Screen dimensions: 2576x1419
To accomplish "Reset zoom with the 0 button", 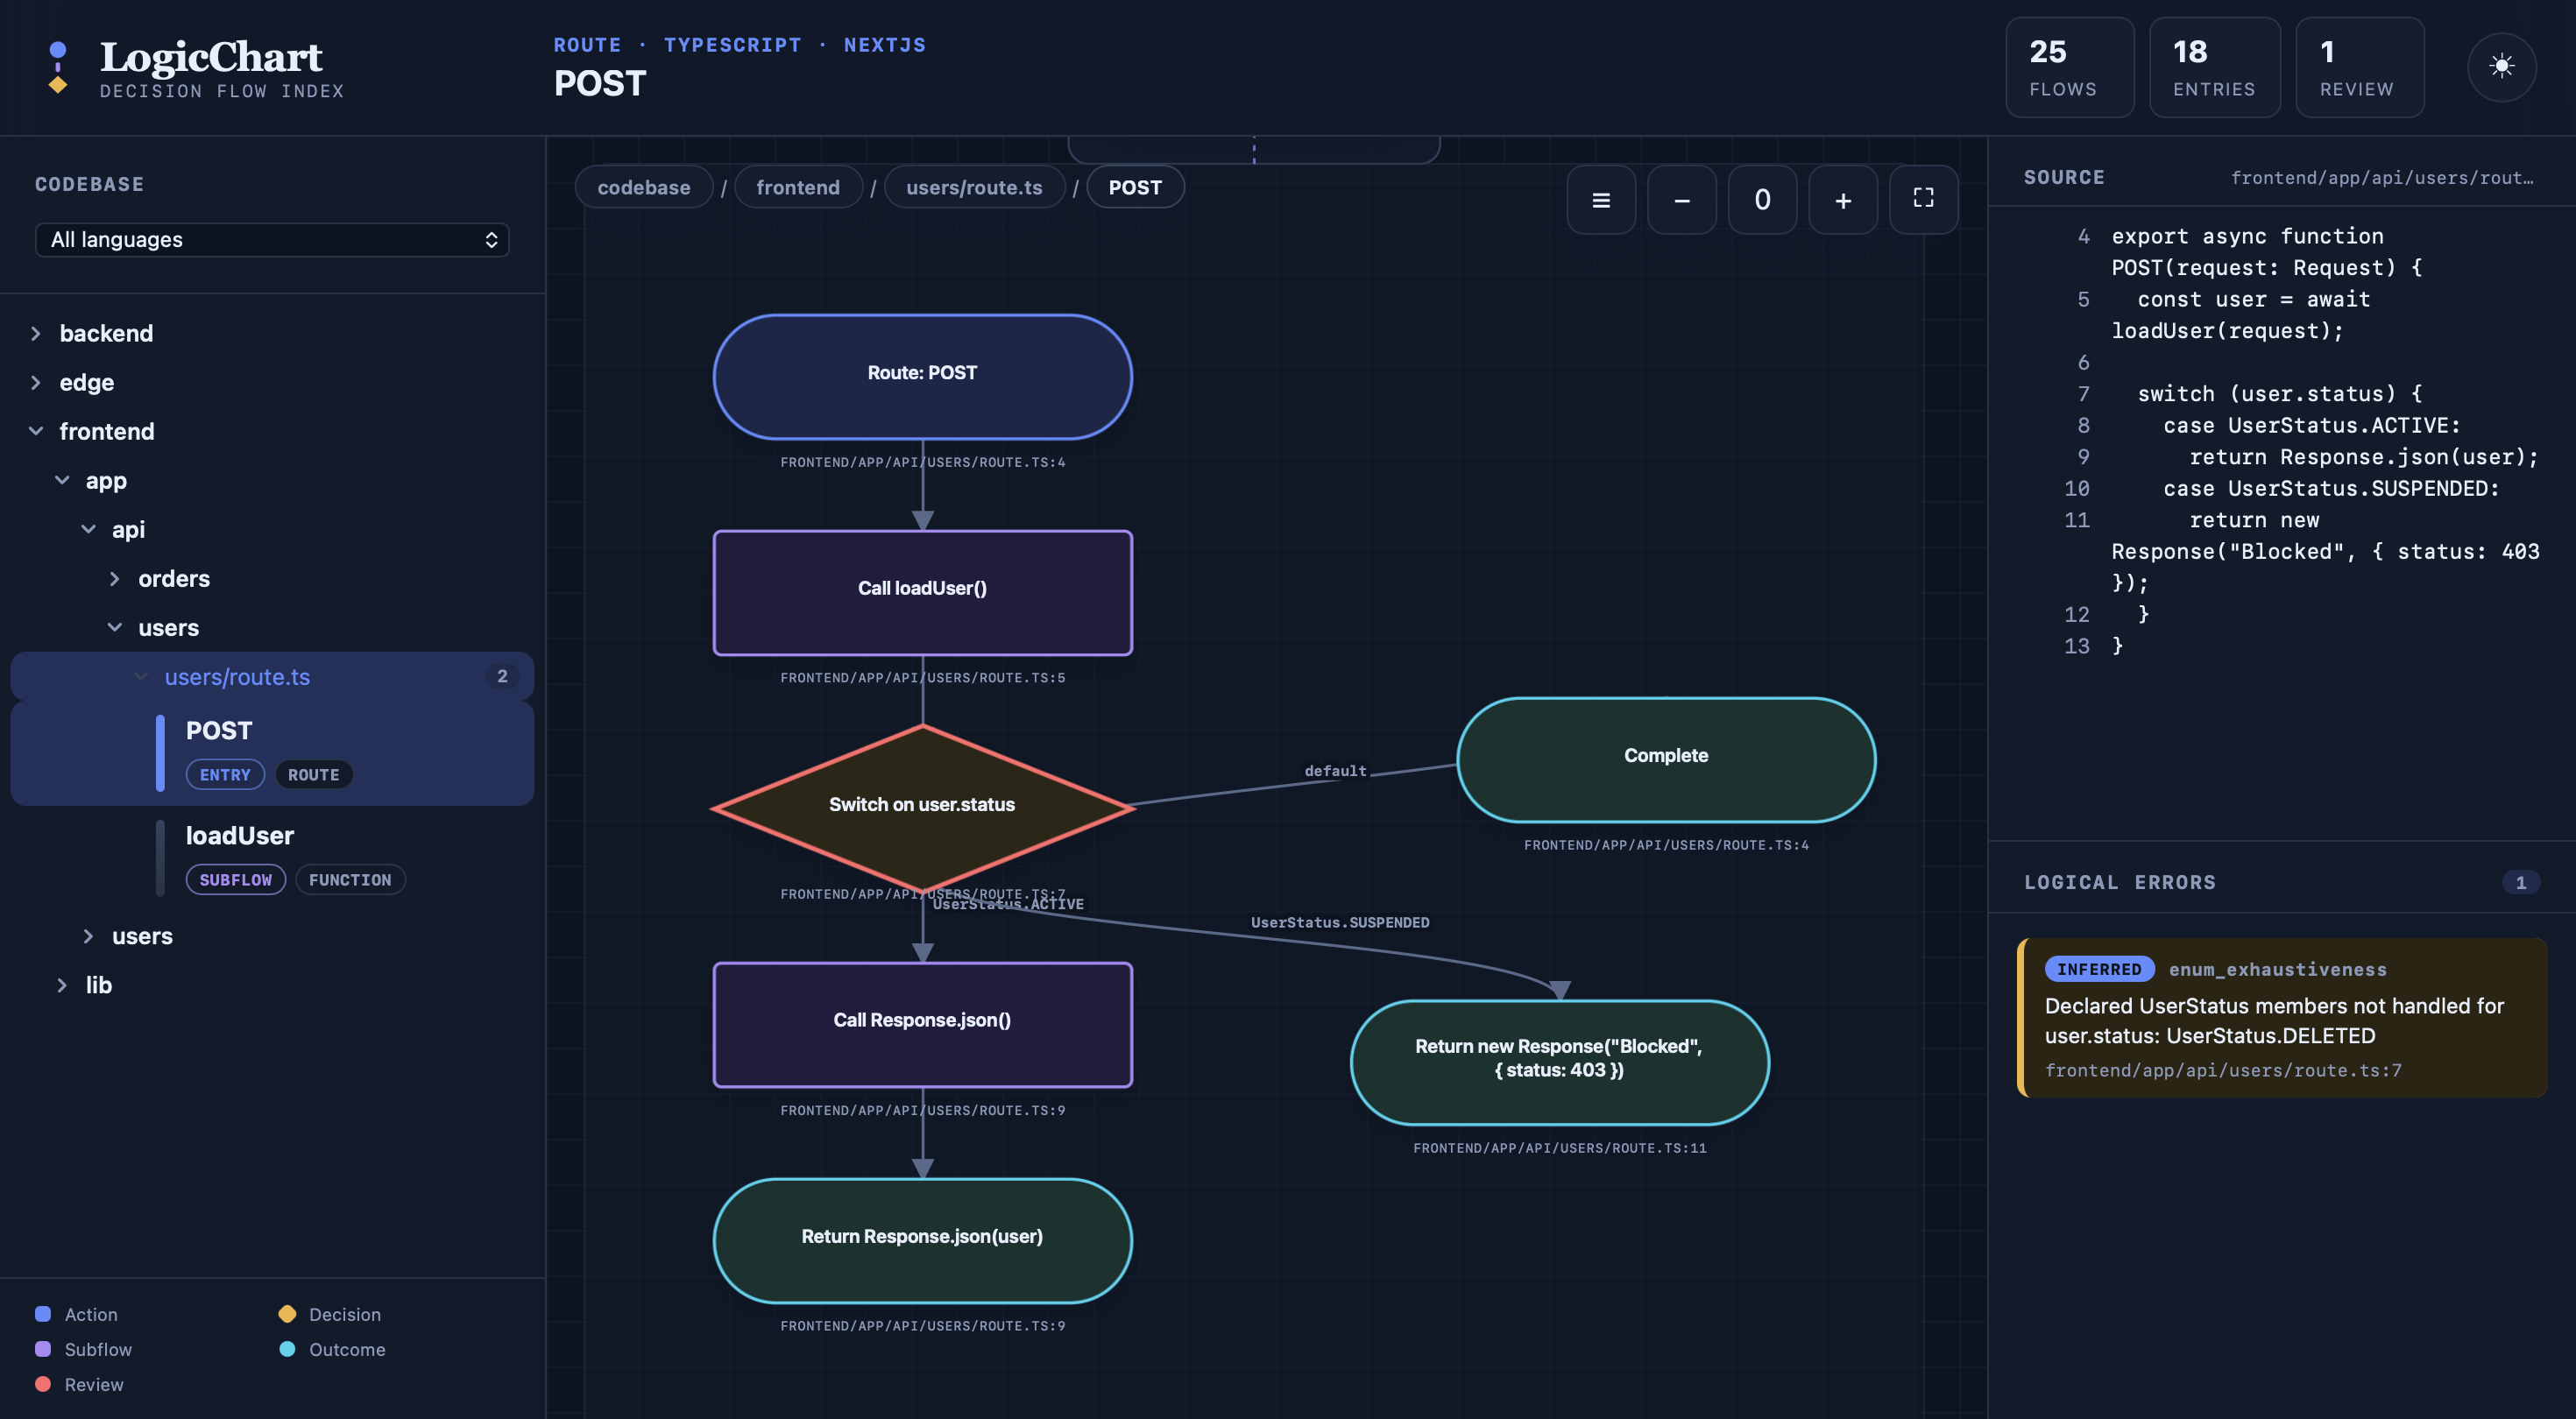I will point(1762,200).
